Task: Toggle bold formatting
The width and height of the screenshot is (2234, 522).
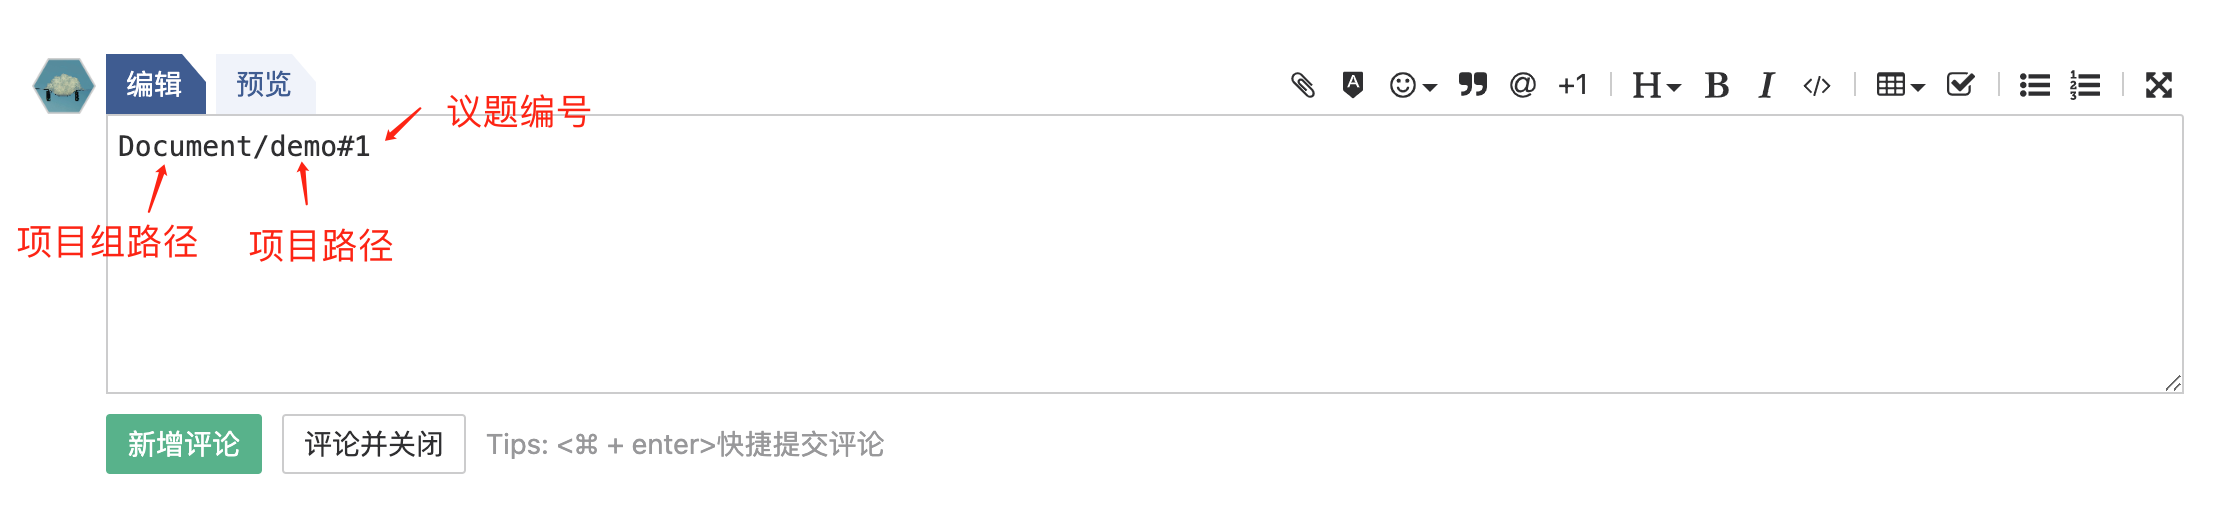Action: pos(1717,85)
